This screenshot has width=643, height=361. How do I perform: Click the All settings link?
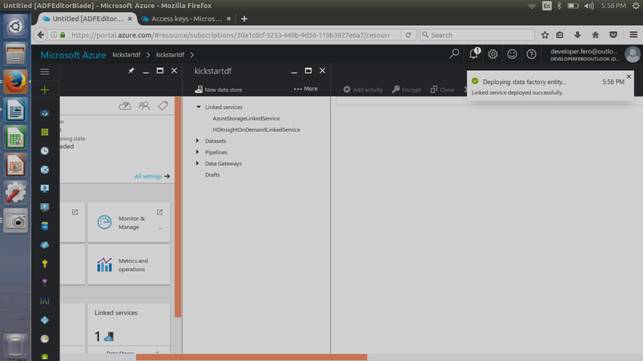pyautogui.click(x=152, y=176)
